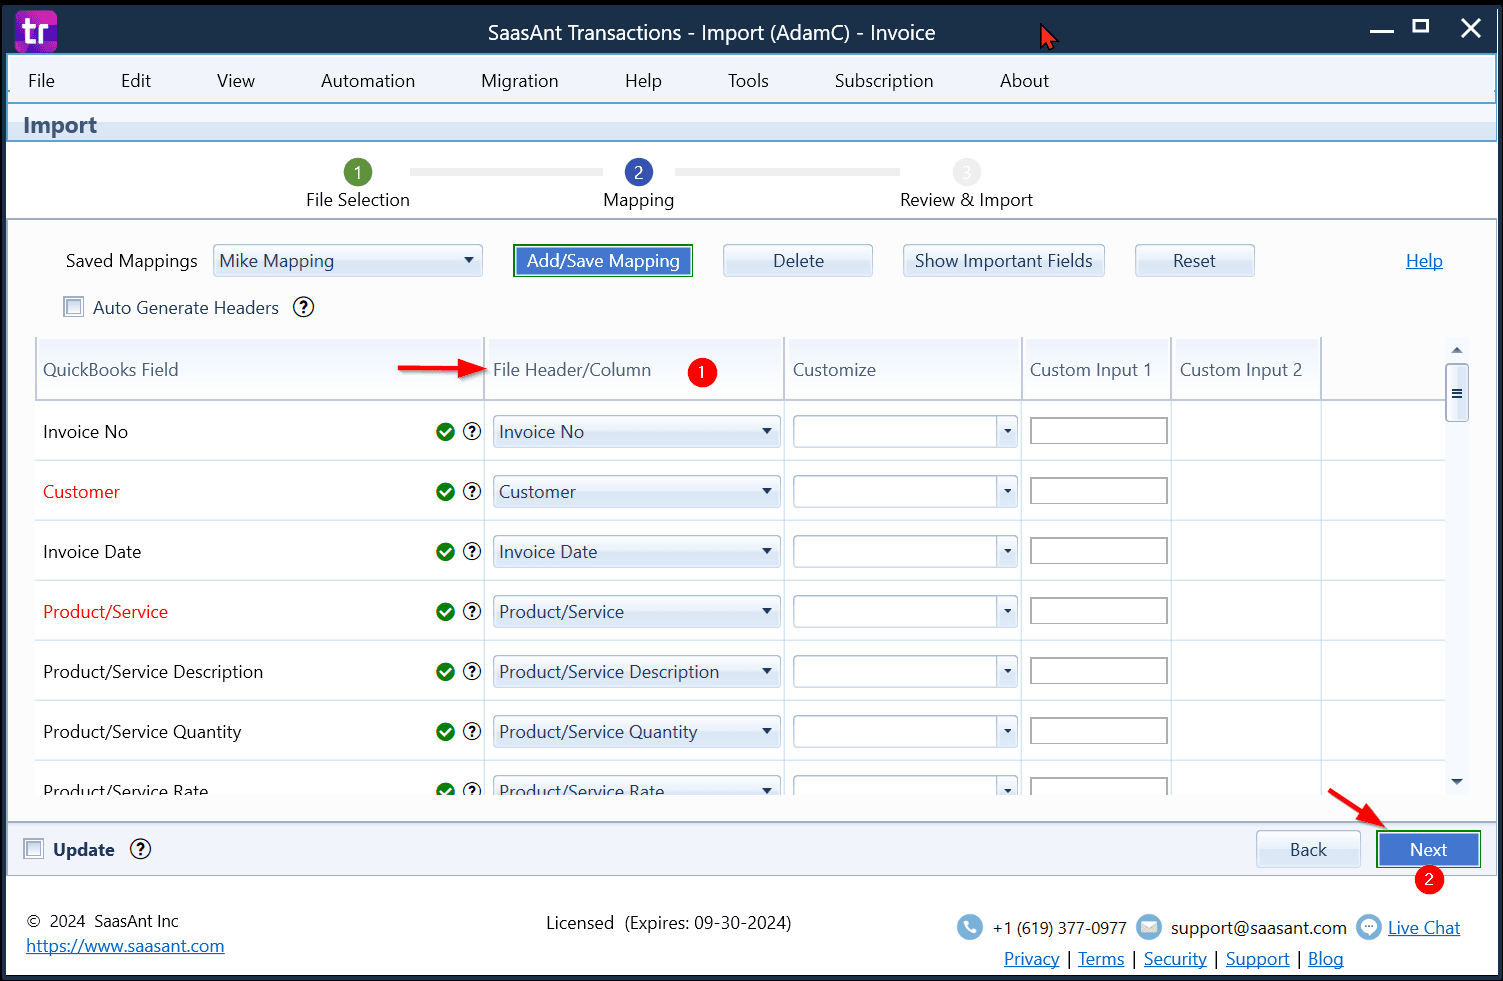
Task: Click the mapping table vertical scrollbar thumb
Action: (1457, 393)
